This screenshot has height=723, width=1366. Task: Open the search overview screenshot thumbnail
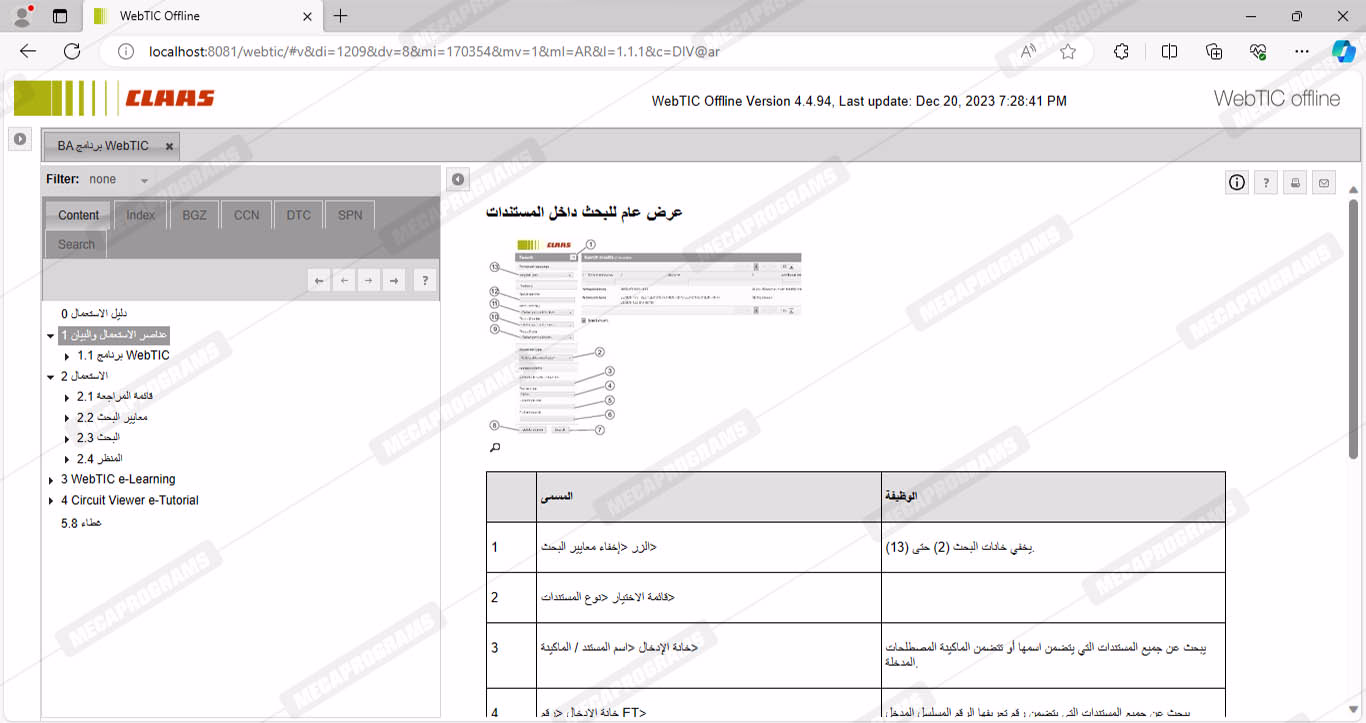click(x=645, y=337)
